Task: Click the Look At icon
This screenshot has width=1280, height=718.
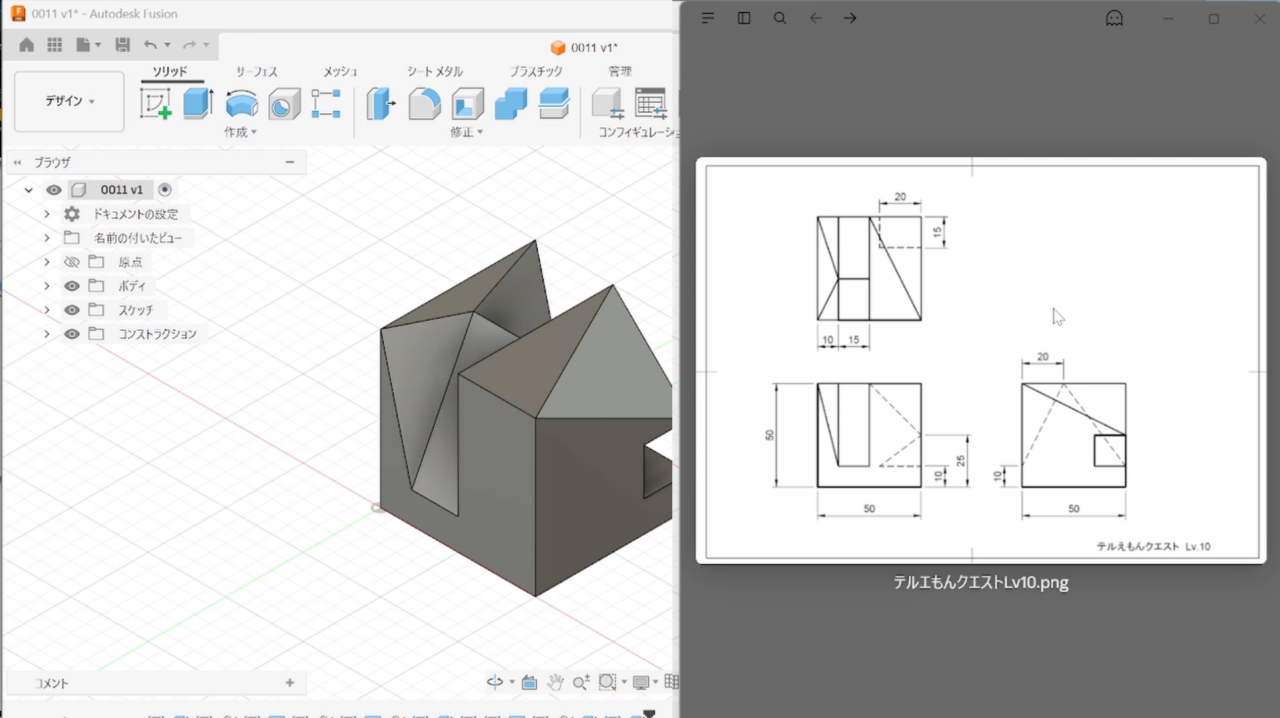Action: click(529, 682)
